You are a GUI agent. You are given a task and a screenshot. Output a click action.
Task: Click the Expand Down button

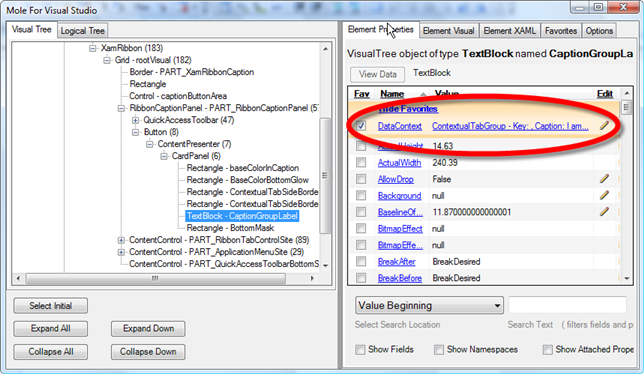tap(148, 329)
